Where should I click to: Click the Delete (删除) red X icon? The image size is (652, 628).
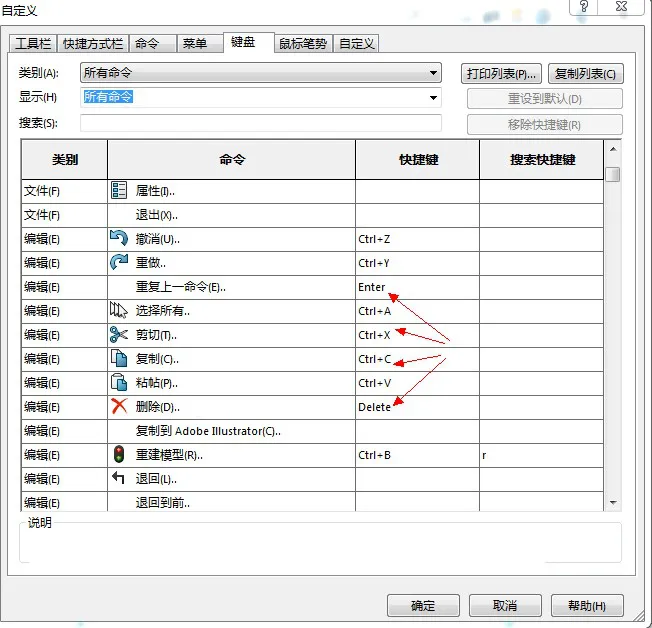point(119,407)
